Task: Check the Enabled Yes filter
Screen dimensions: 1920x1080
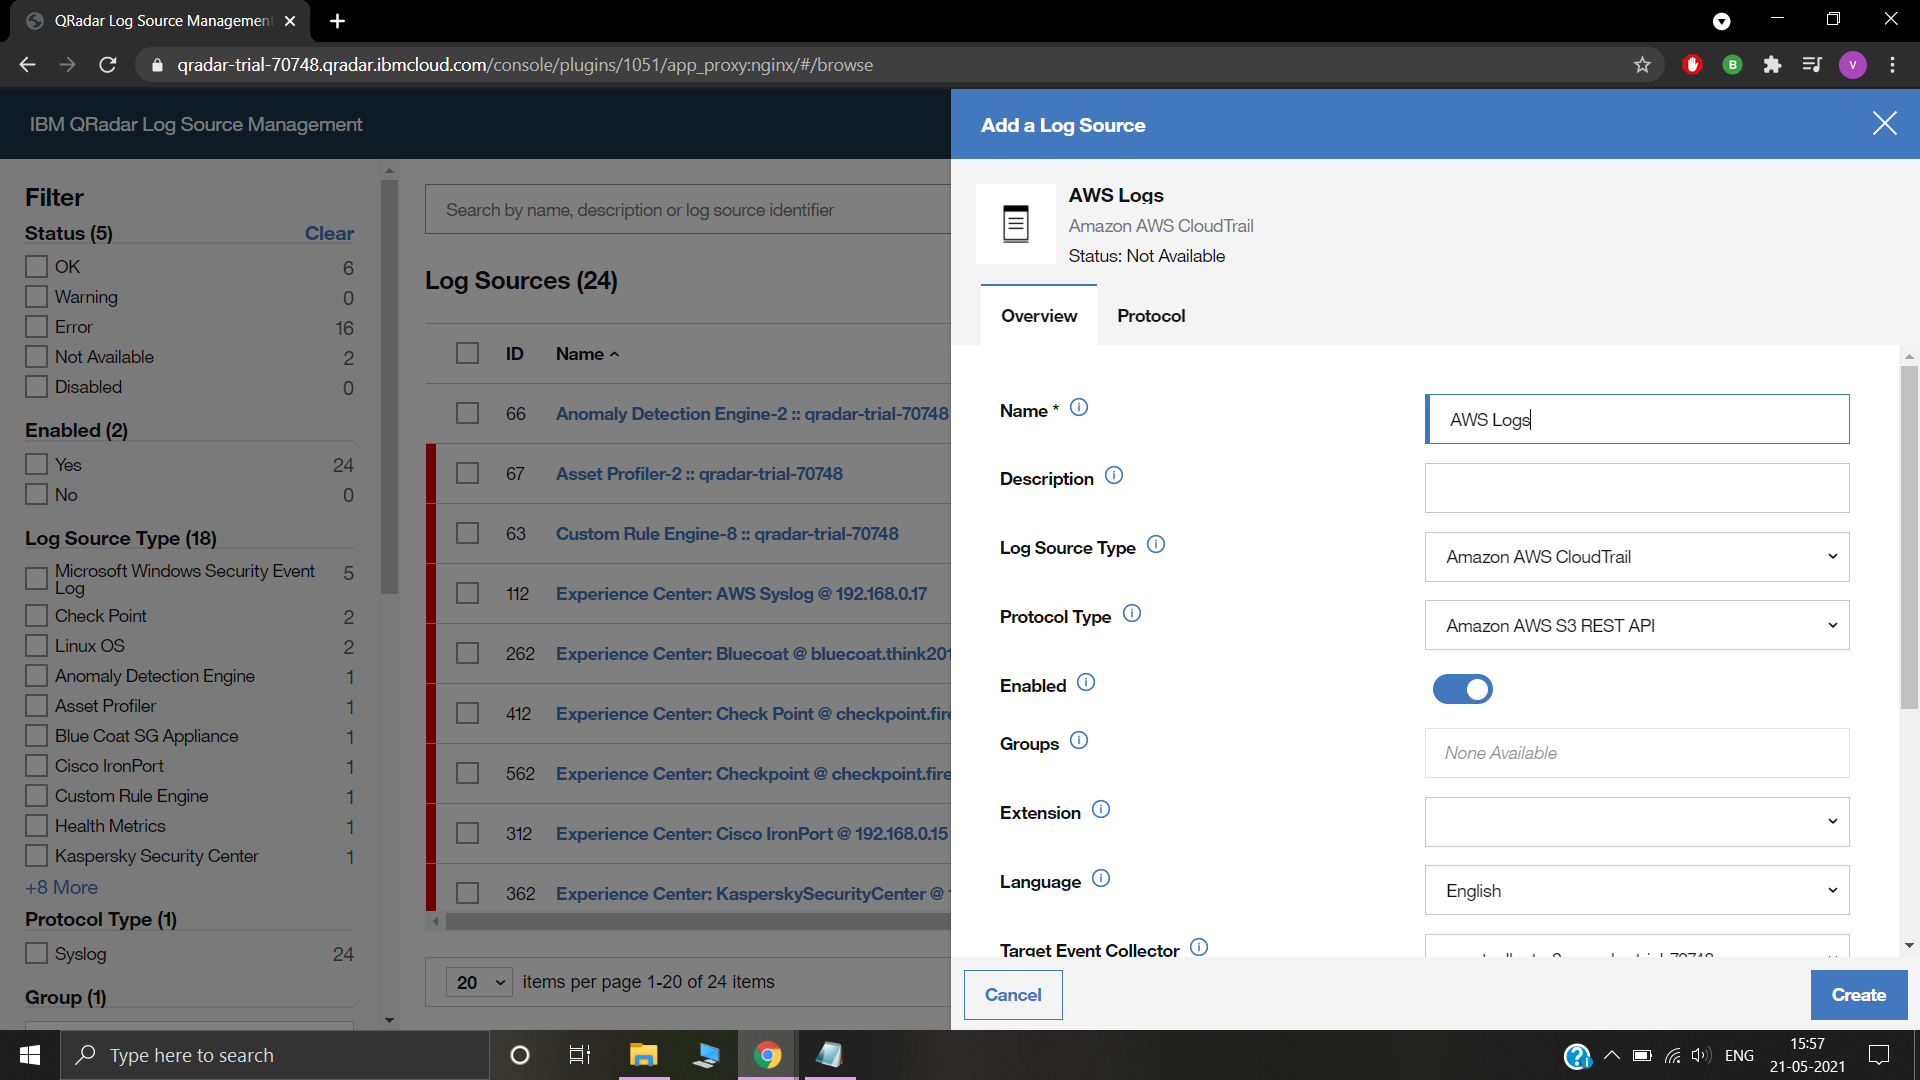Action: tap(36, 465)
